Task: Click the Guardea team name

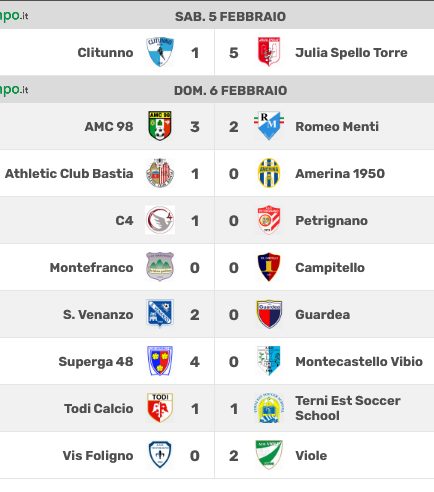Action: click(323, 315)
